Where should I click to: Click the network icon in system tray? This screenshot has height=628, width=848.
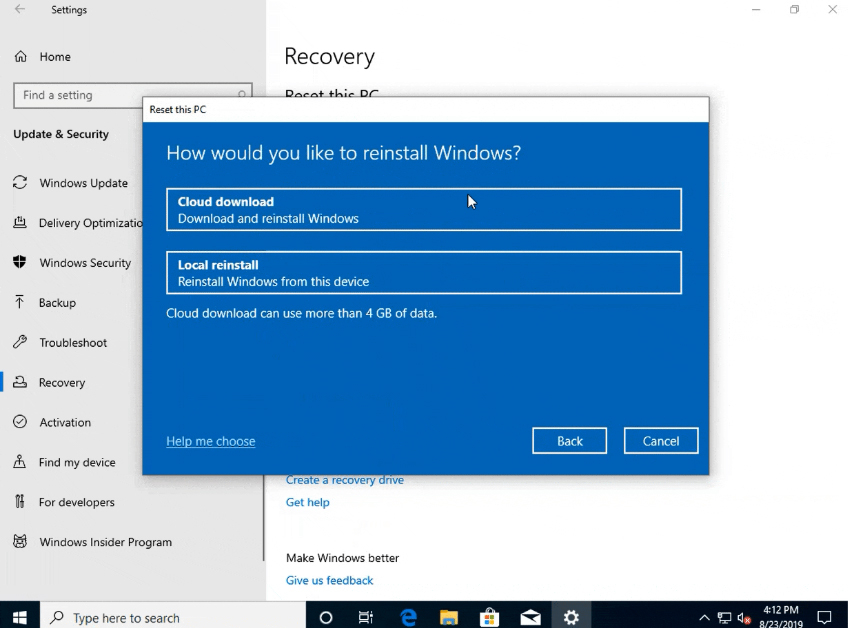(x=724, y=618)
